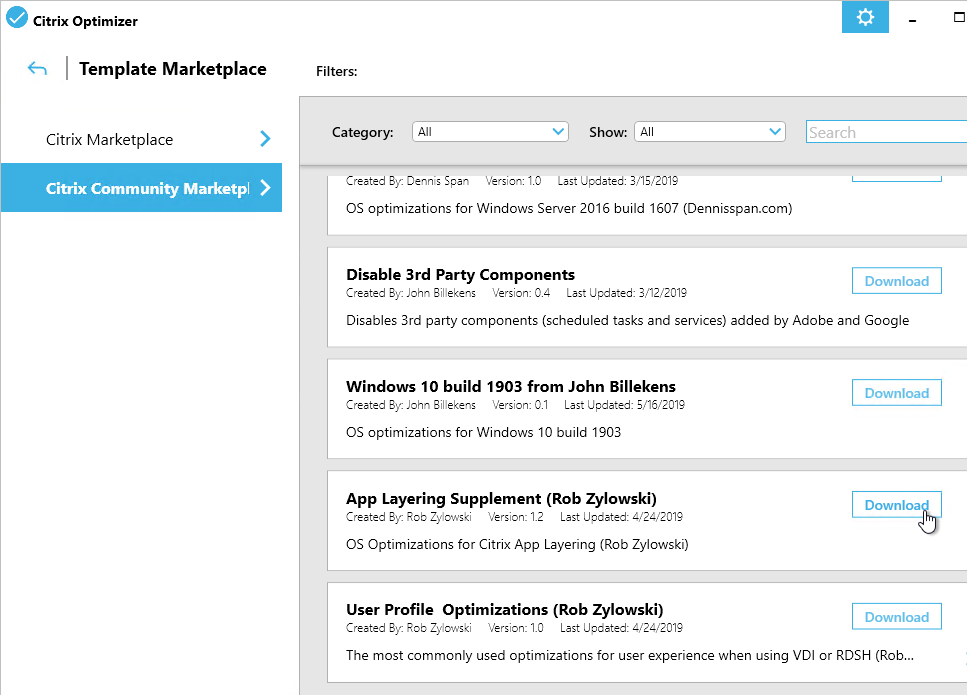The width and height of the screenshot is (967, 695).
Task: Select the Citrix Marketplace tab
Action: coord(141,139)
